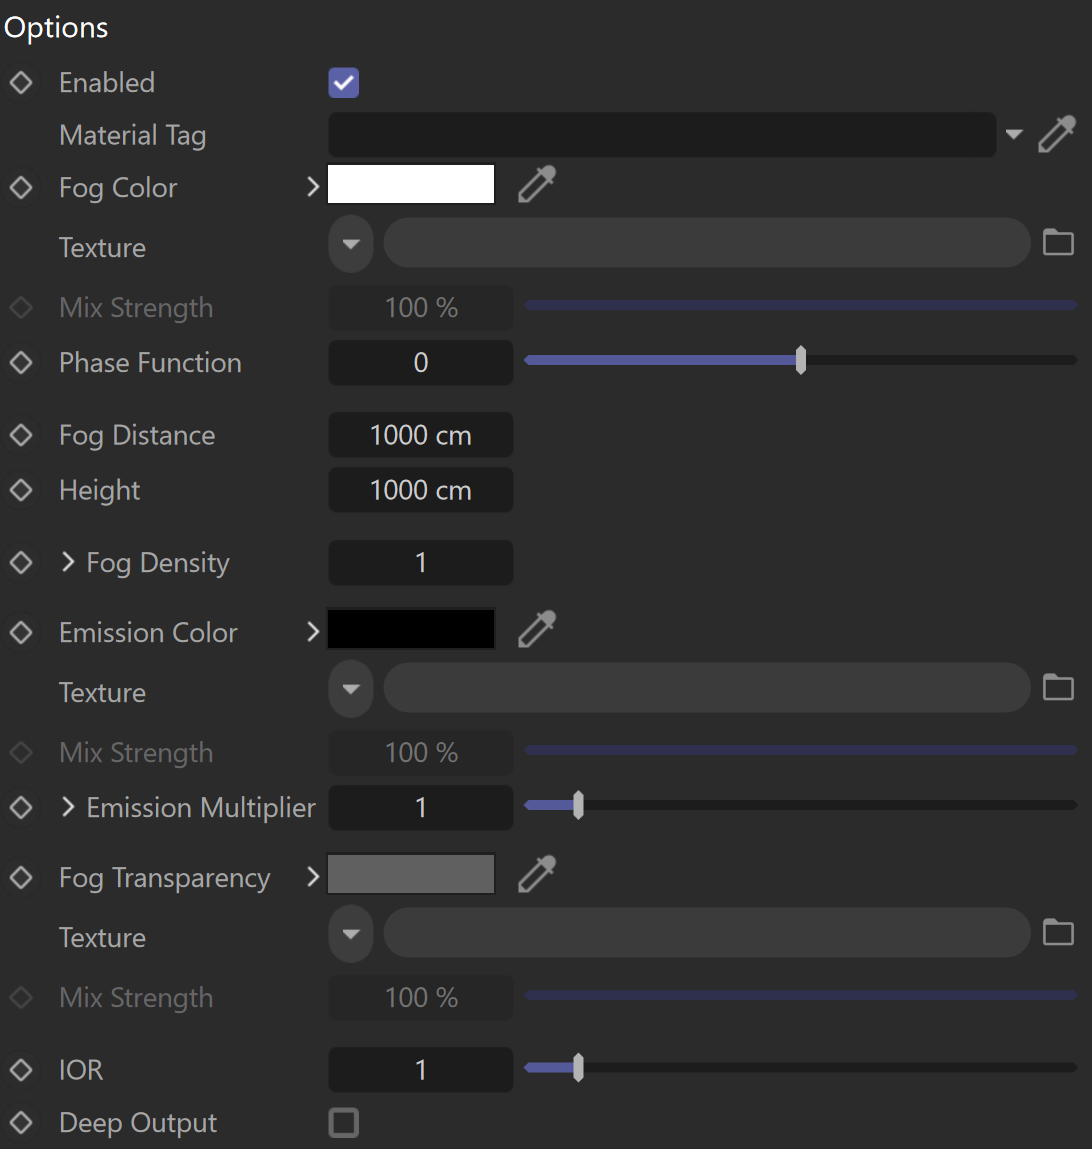
Task: Open the folder for Fog Transparency texture
Action: click(x=1058, y=932)
